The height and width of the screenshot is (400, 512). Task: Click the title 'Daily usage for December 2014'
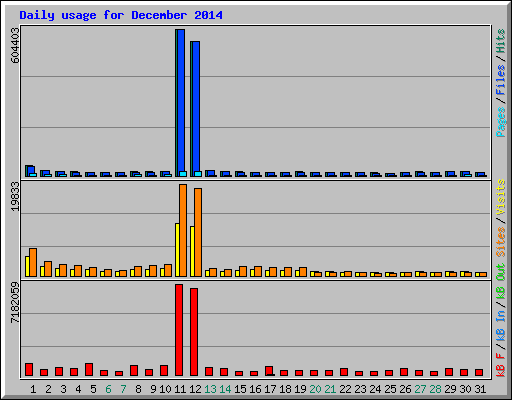pyautogui.click(x=121, y=15)
